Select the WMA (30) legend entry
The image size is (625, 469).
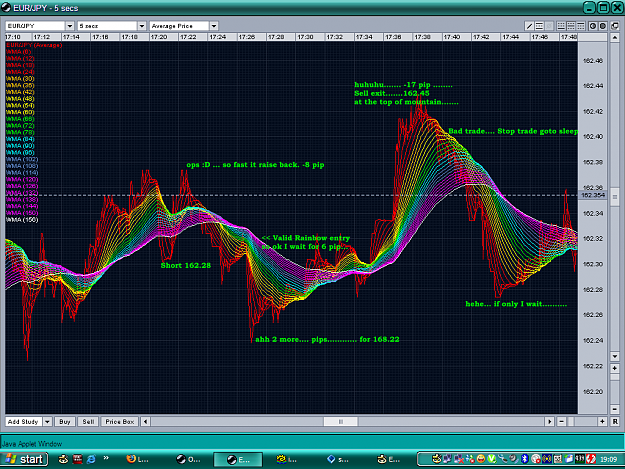[20, 78]
